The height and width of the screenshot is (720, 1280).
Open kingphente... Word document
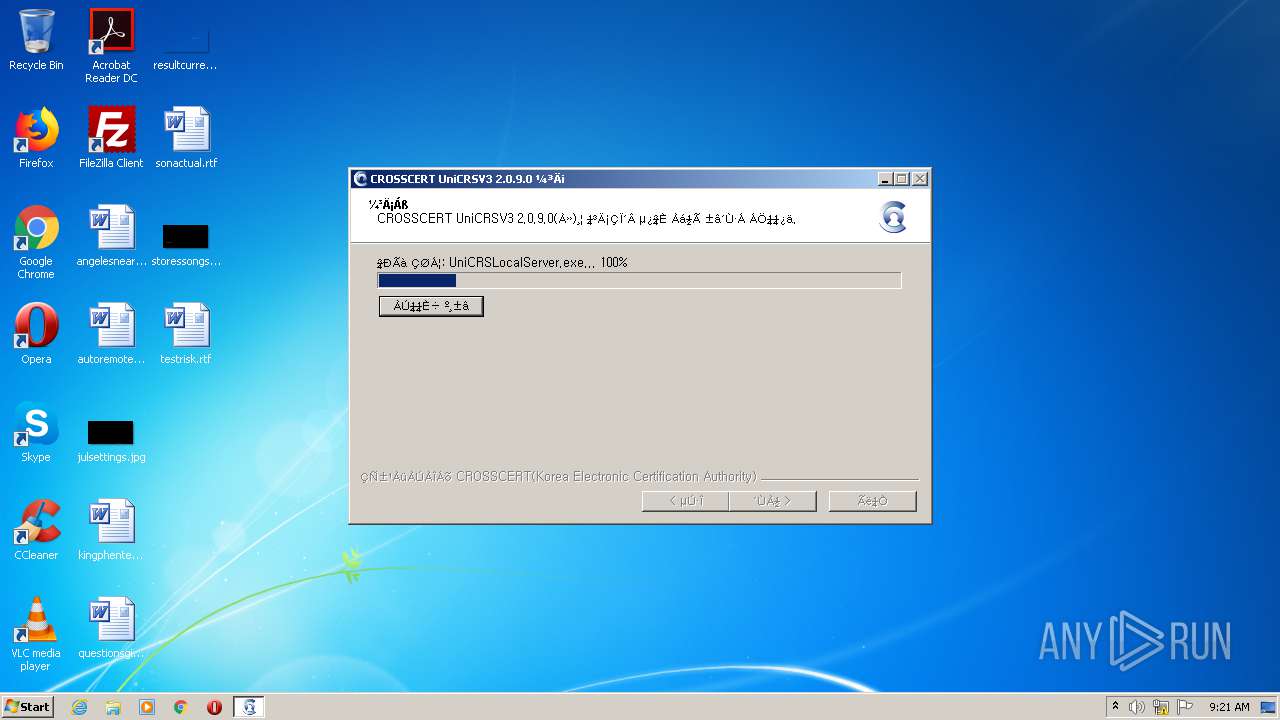click(x=111, y=530)
